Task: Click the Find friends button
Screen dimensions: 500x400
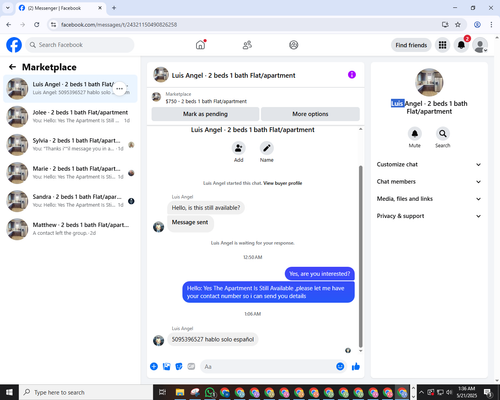Action: (x=411, y=45)
